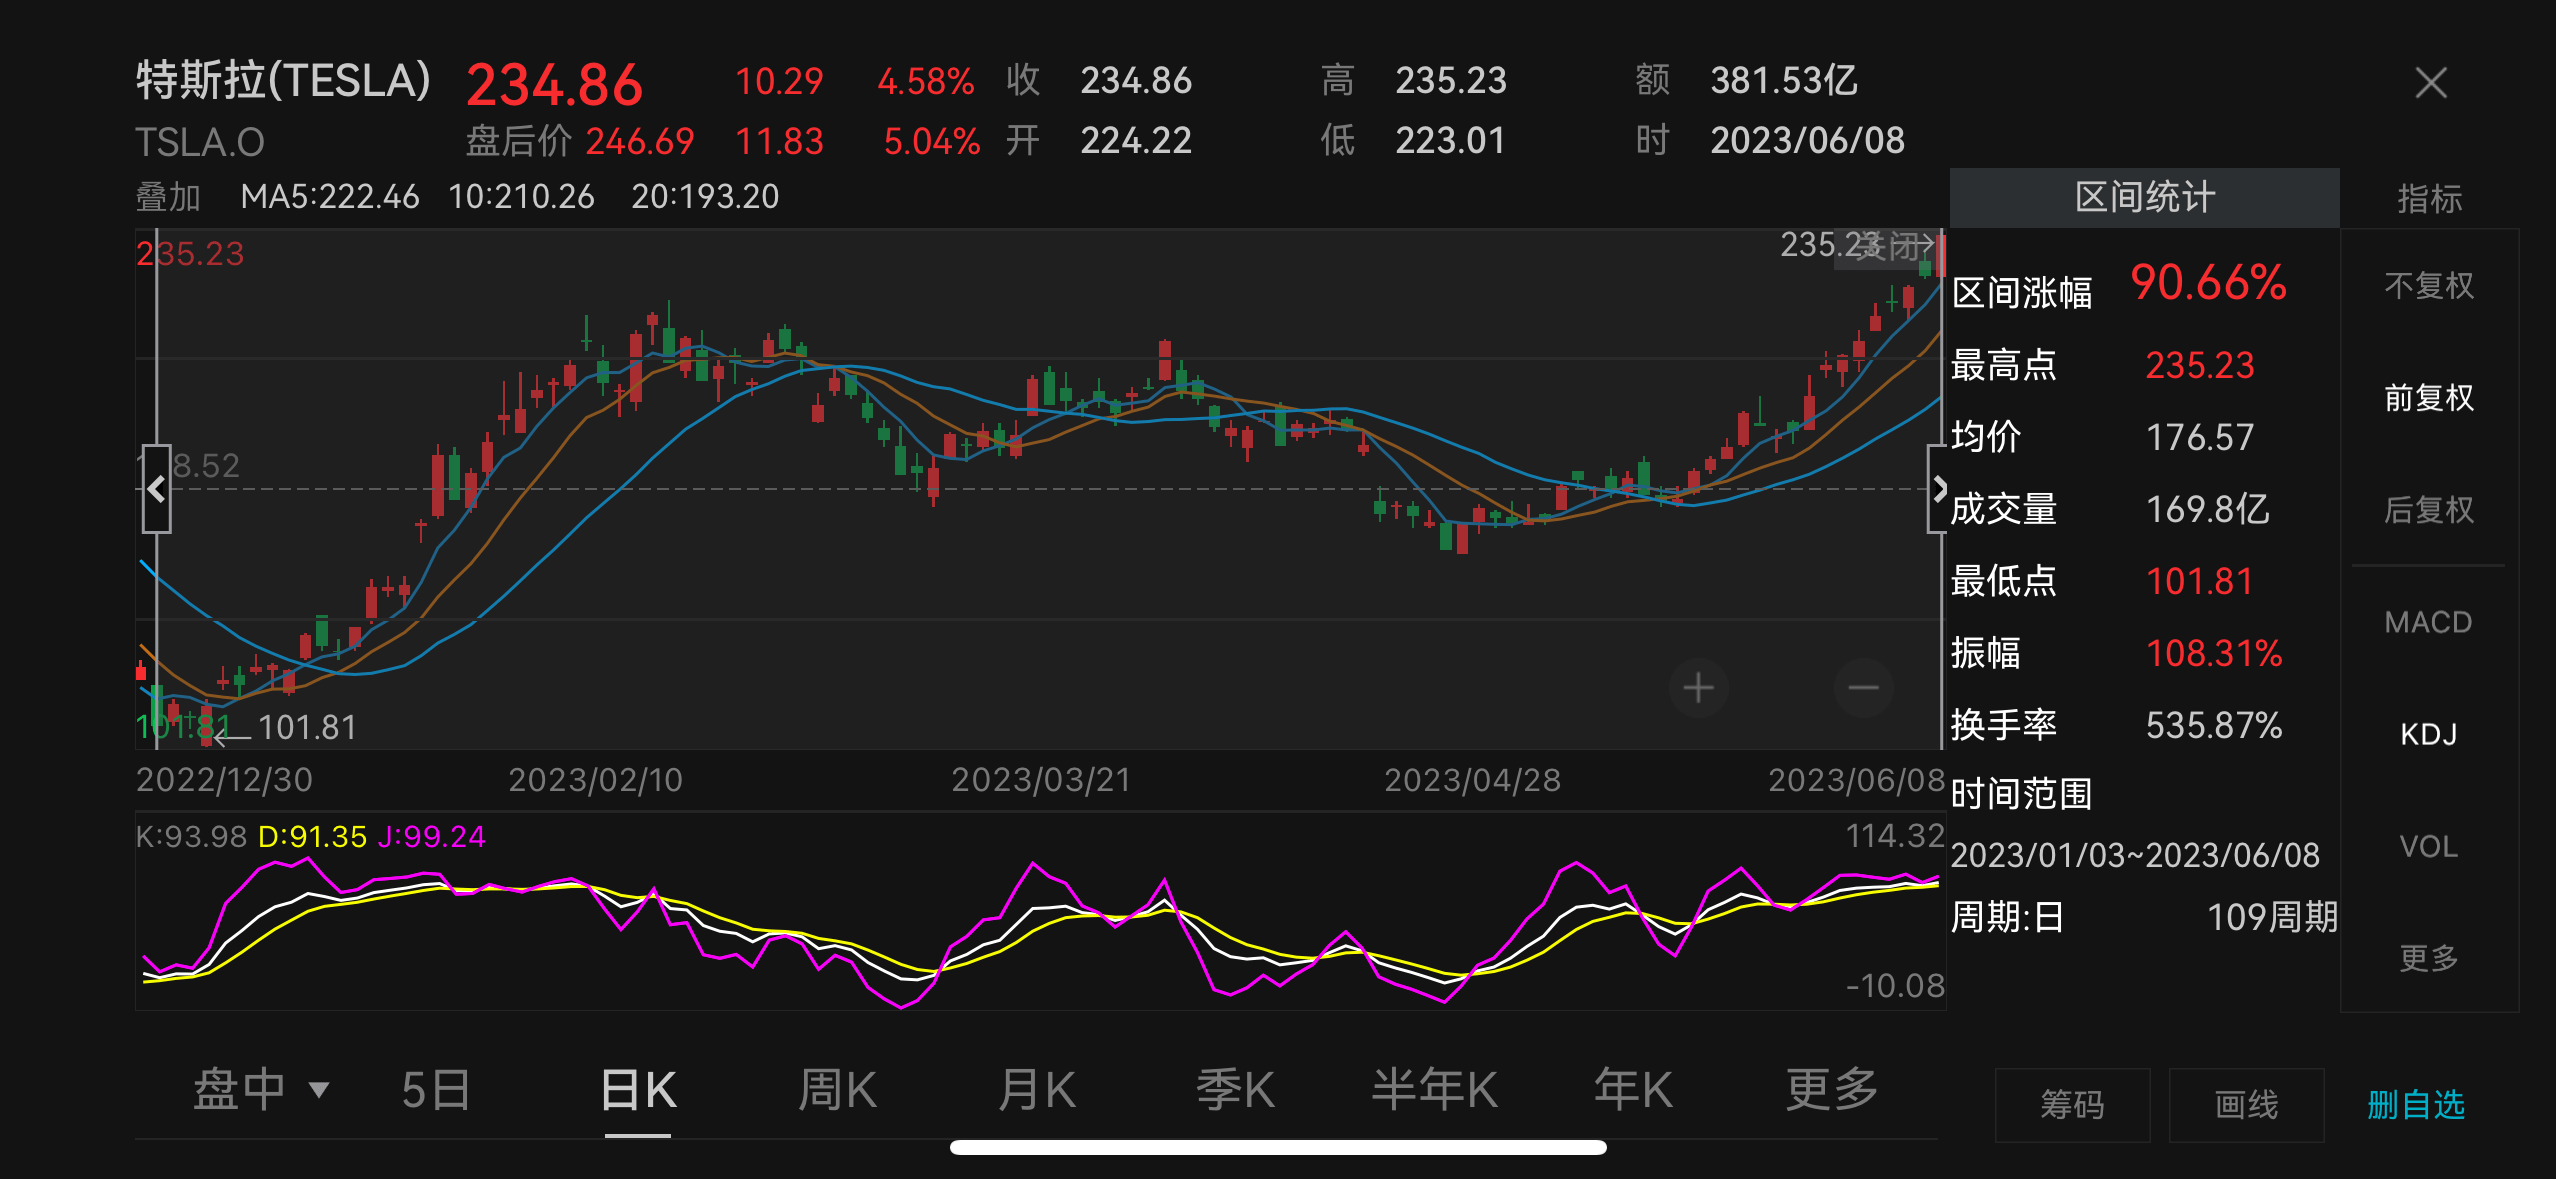Open the 盘中 dropdown selector

click(x=261, y=1089)
